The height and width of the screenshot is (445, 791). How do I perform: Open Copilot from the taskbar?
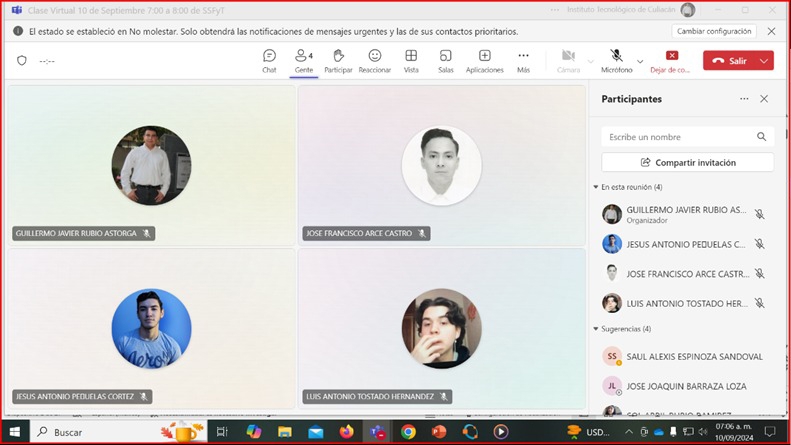pos(254,432)
